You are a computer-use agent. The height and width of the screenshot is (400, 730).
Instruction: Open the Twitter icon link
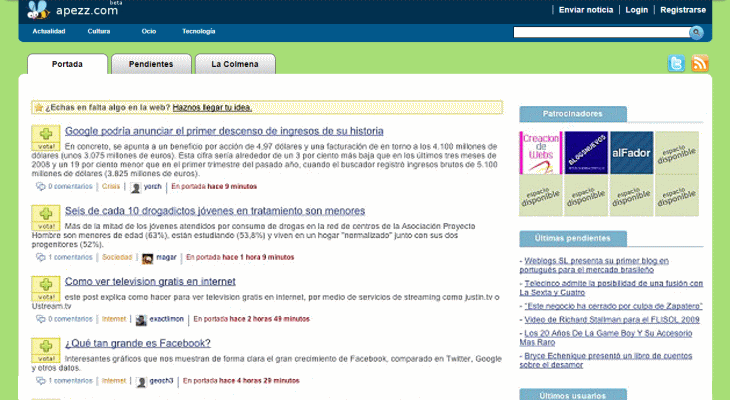676,63
